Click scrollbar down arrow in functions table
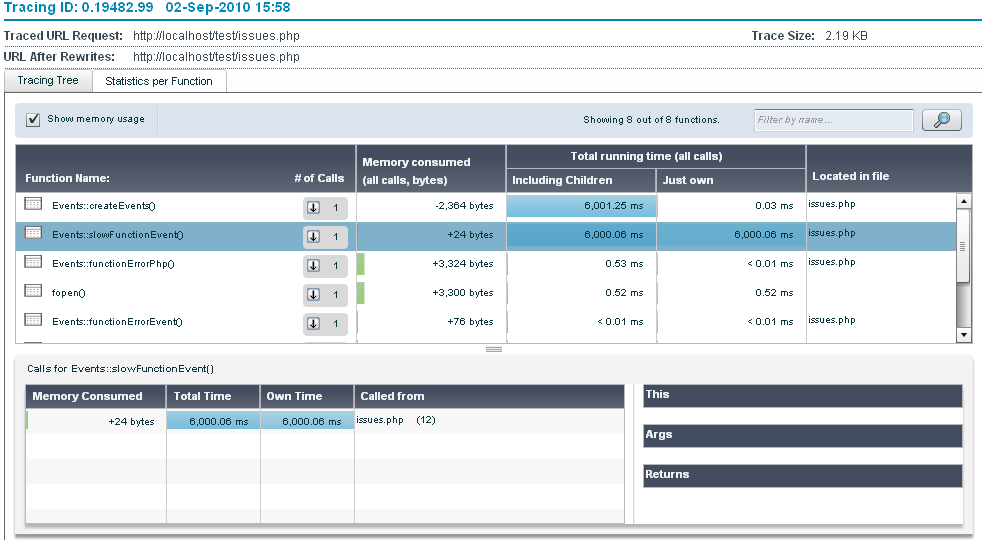Image resolution: width=982 pixels, height=540 pixels. point(964,335)
